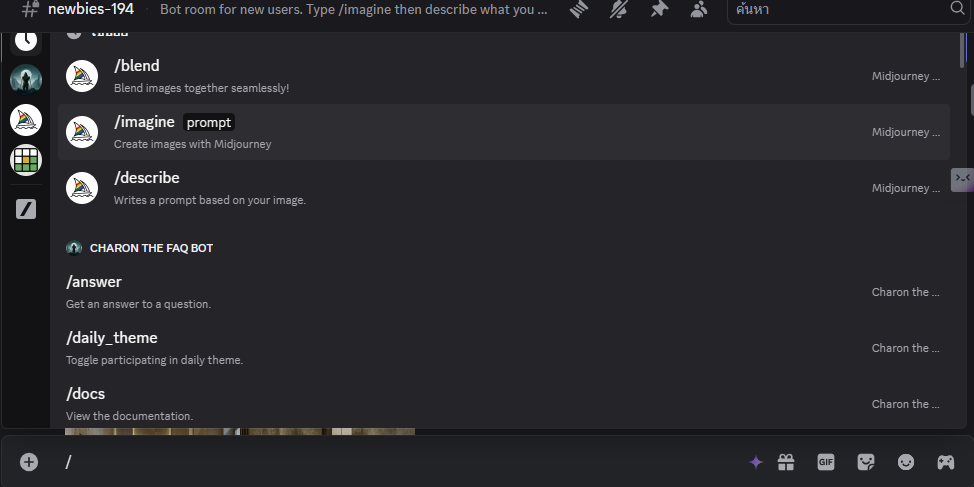Click the Midjourney label on /blend row
974x487 pixels.
(906, 76)
